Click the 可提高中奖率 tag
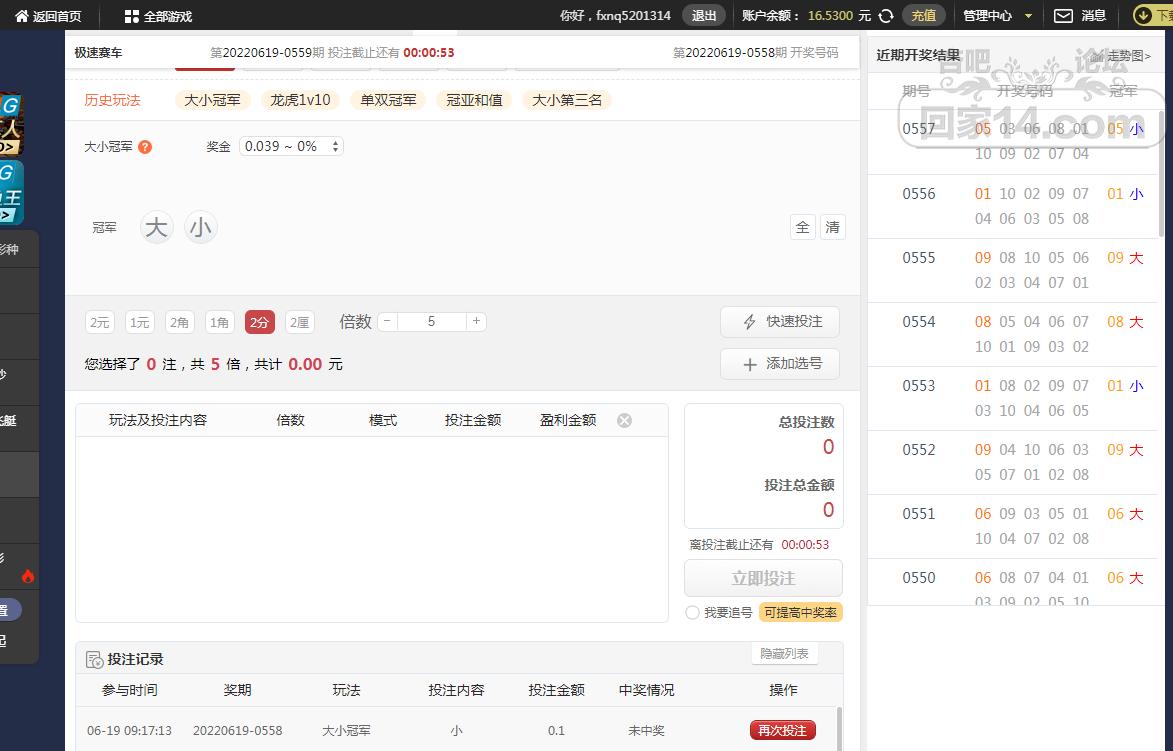The height and width of the screenshot is (751, 1173). click(800, 613)
